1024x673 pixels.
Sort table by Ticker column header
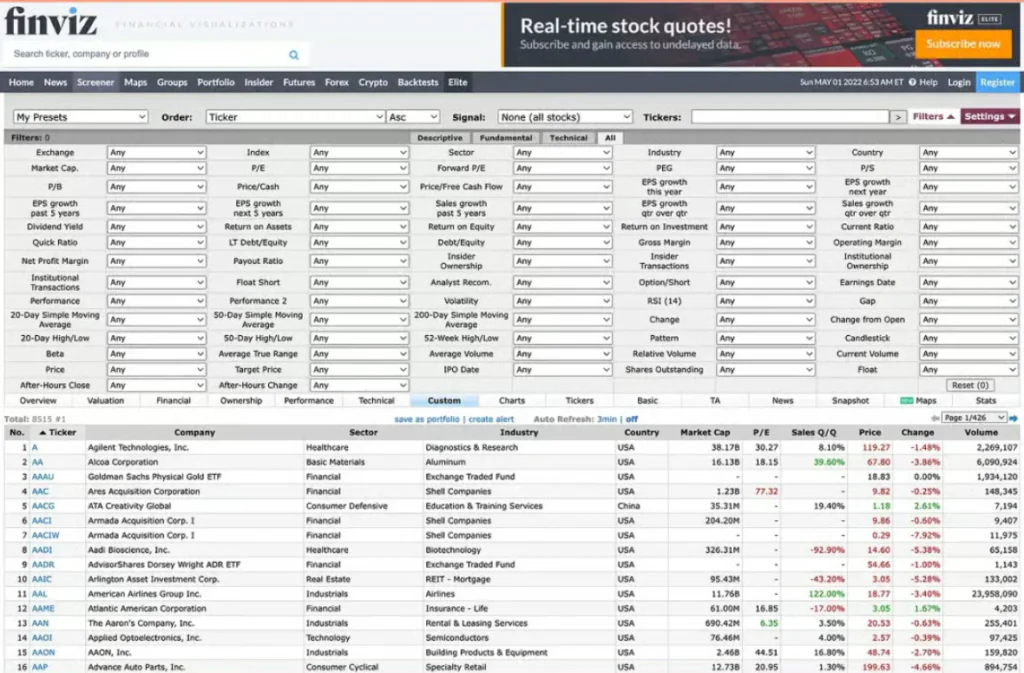57,432
